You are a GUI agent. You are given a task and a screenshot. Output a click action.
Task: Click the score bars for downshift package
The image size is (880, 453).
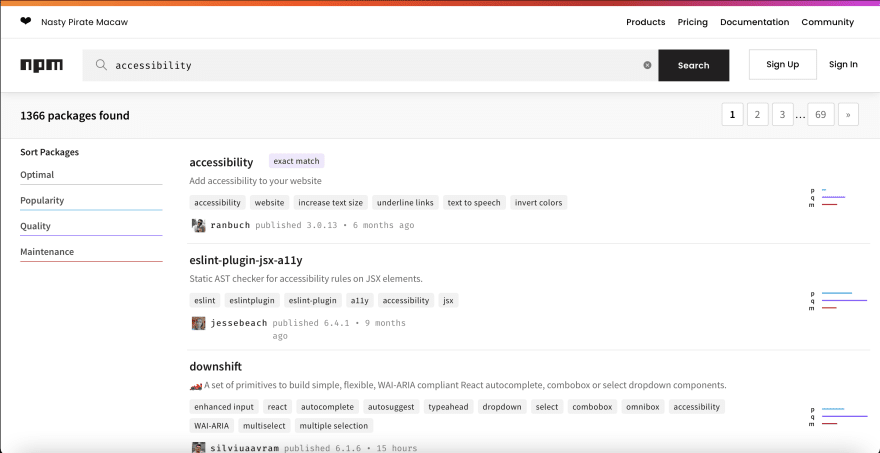coord(838,417)
